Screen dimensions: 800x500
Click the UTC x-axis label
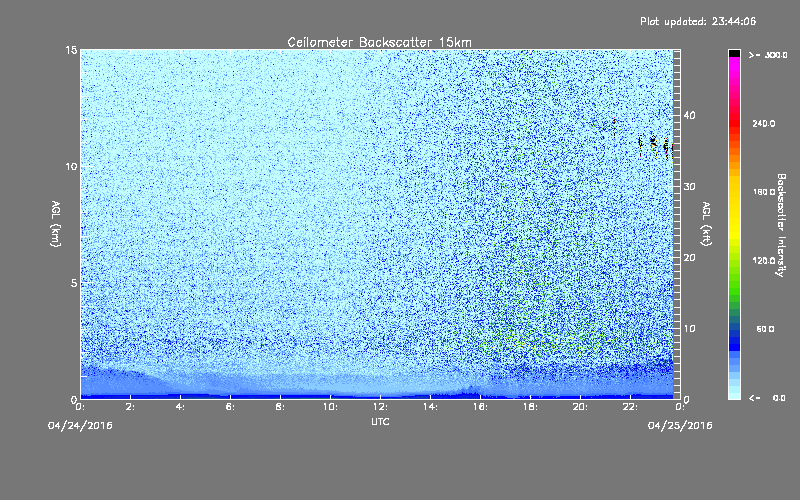tap(380, 421)
